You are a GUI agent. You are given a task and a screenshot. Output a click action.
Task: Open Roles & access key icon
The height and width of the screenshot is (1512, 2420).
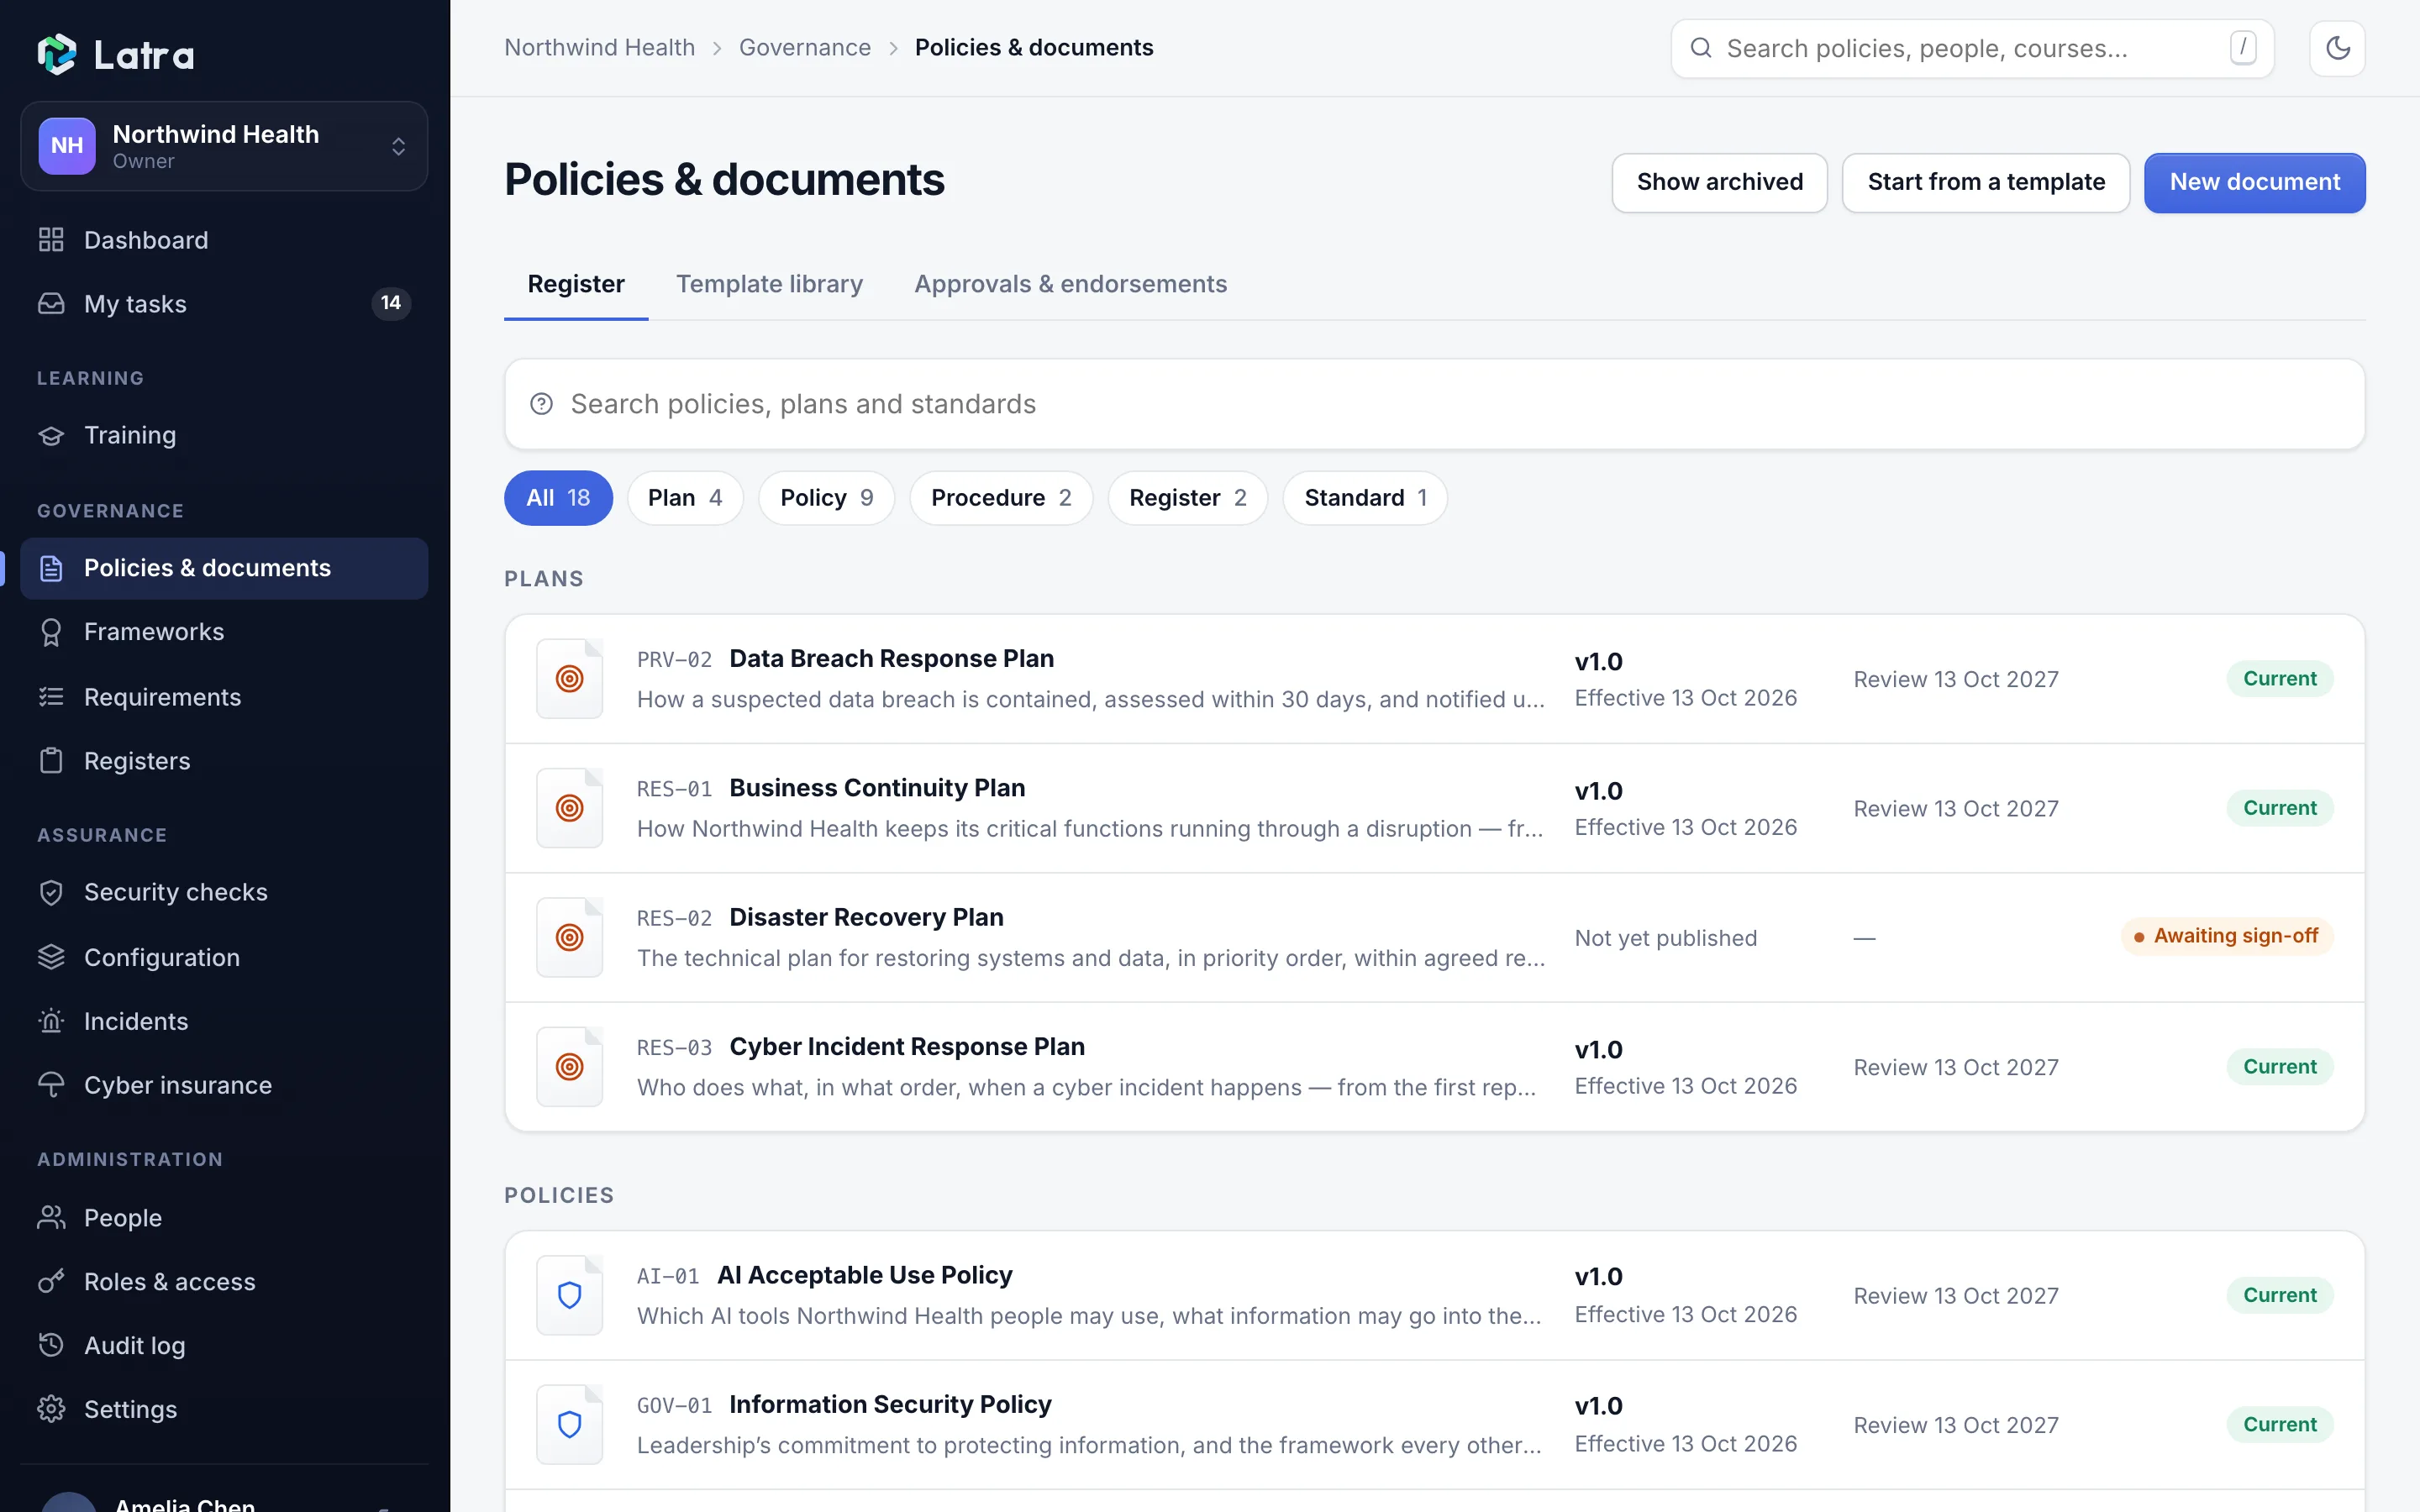(51, 1281)
